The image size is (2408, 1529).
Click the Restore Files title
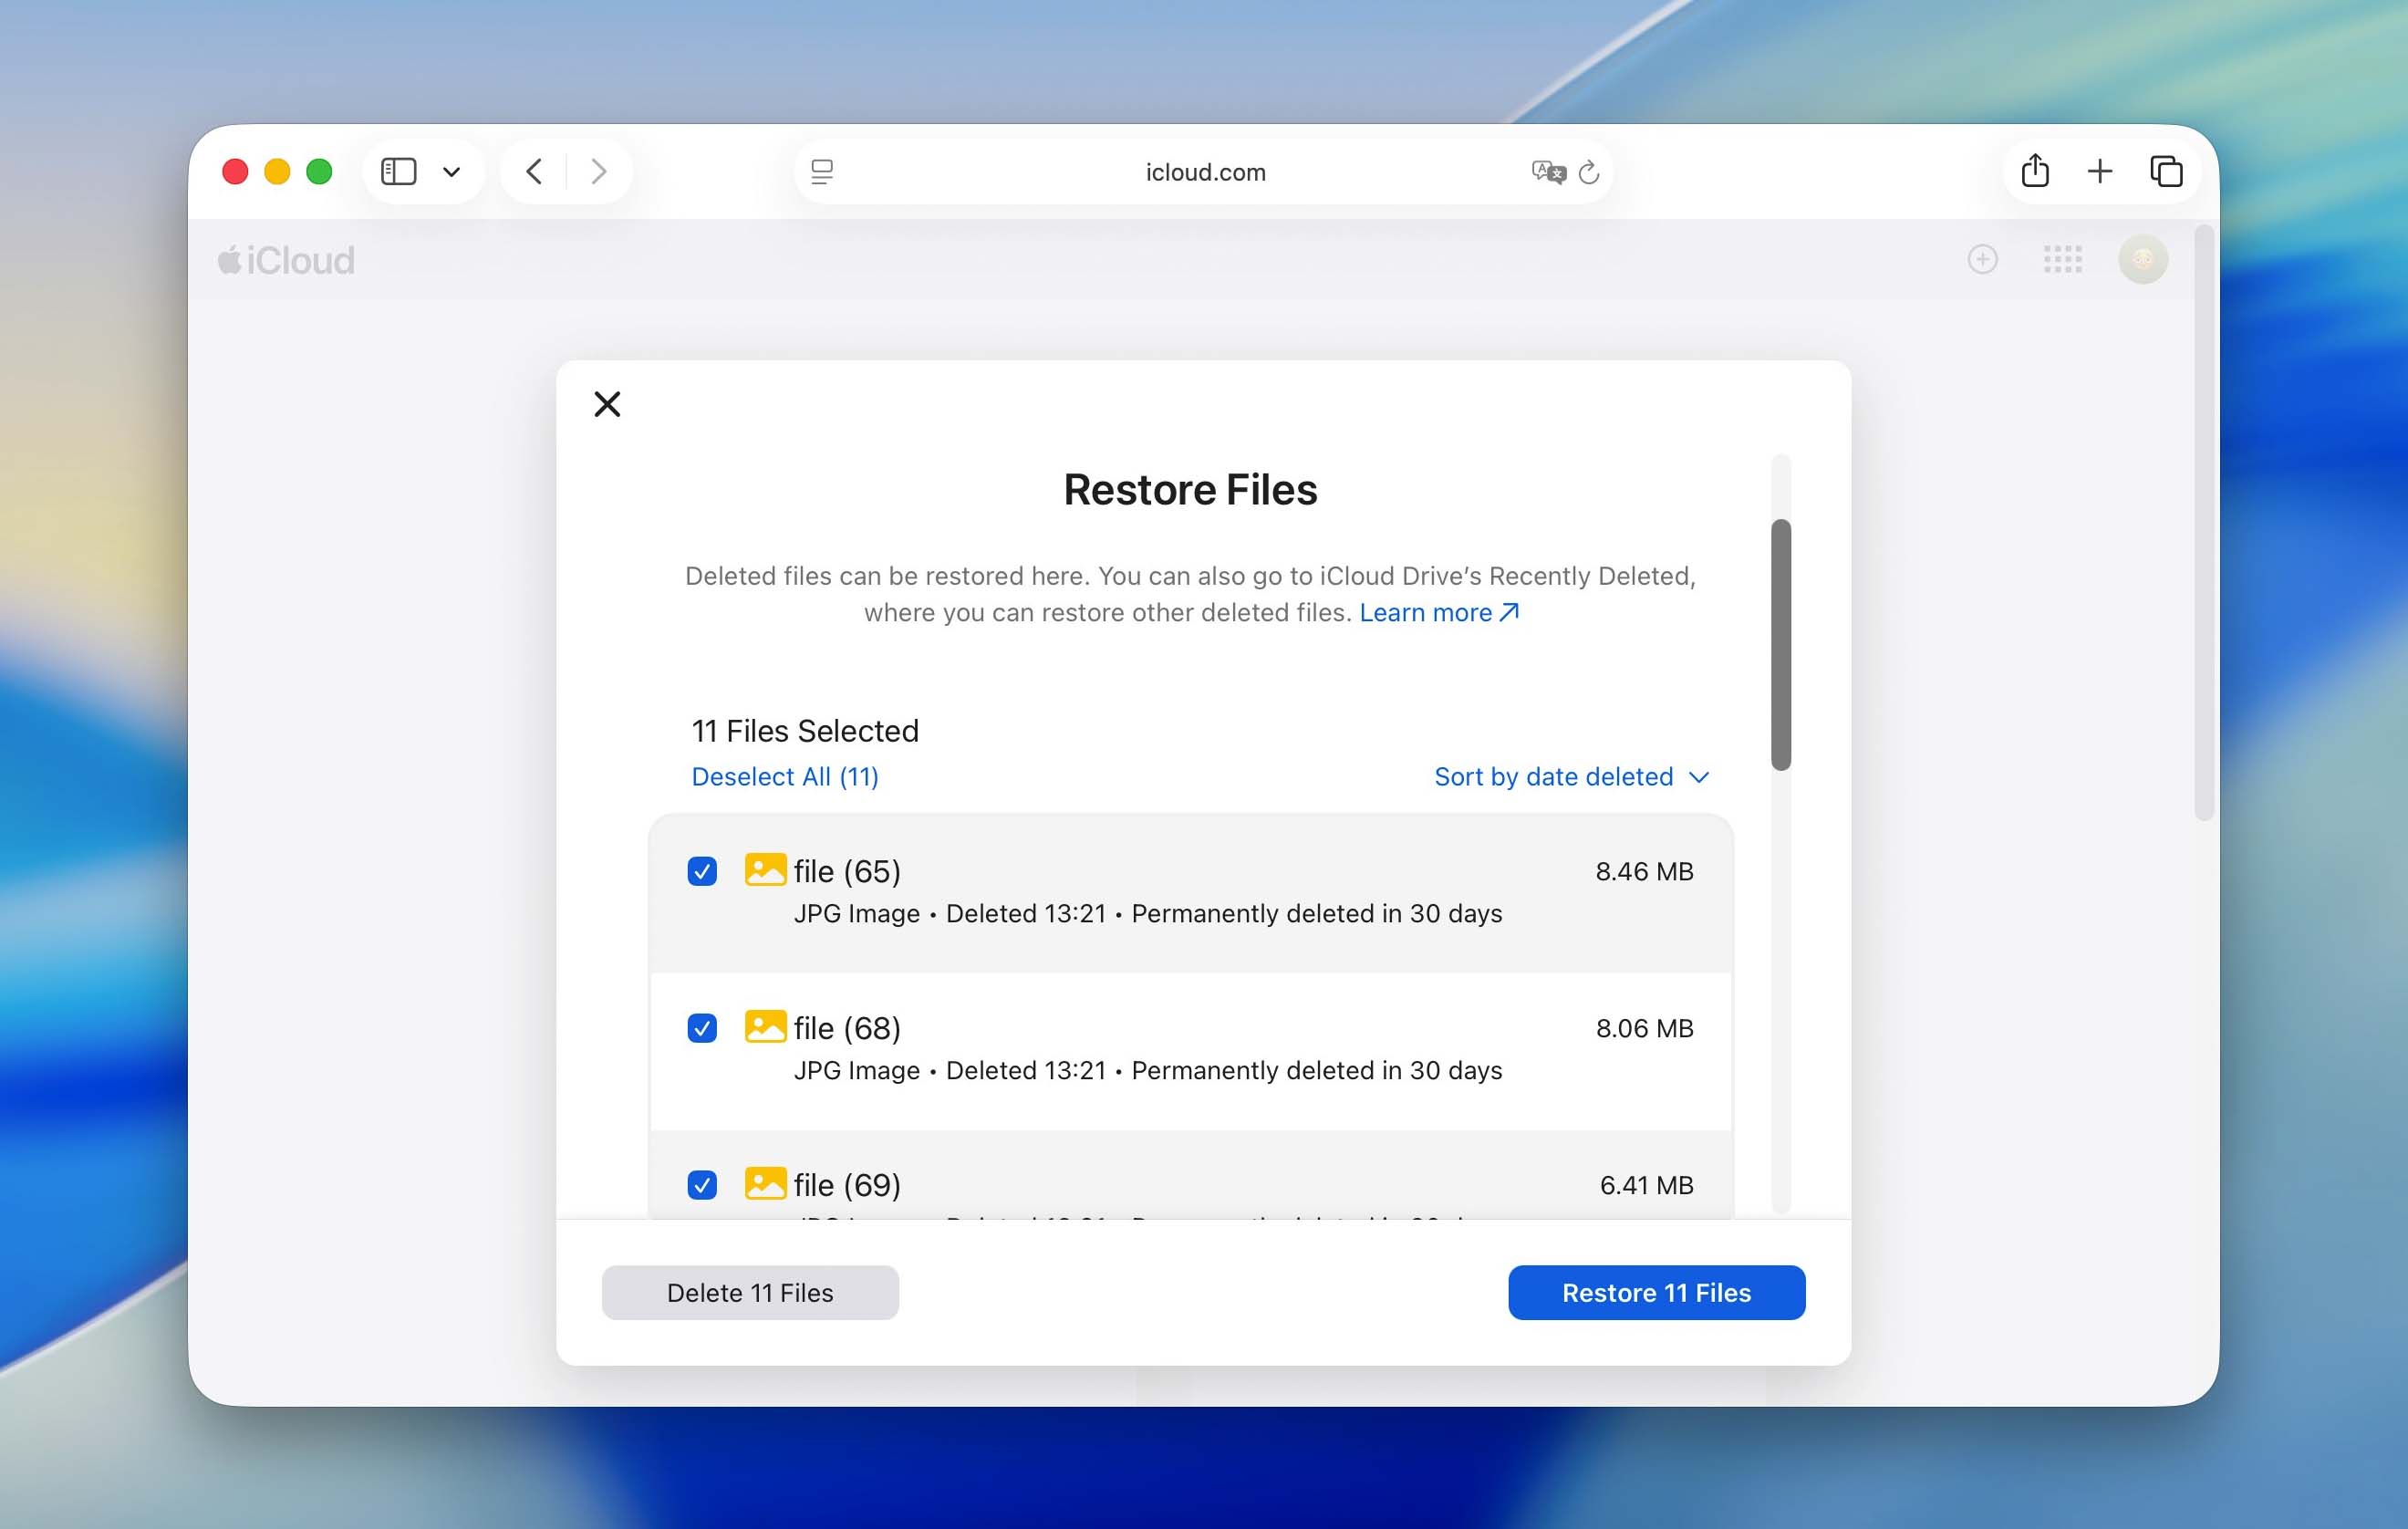coord(1190,490)
